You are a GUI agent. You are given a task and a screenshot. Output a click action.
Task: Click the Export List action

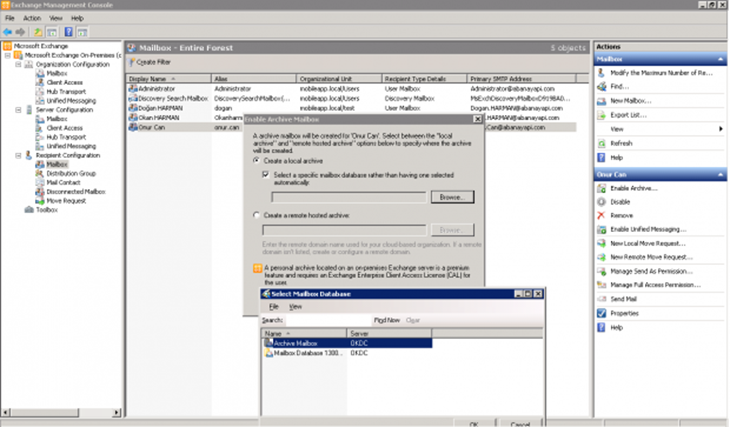628,115
